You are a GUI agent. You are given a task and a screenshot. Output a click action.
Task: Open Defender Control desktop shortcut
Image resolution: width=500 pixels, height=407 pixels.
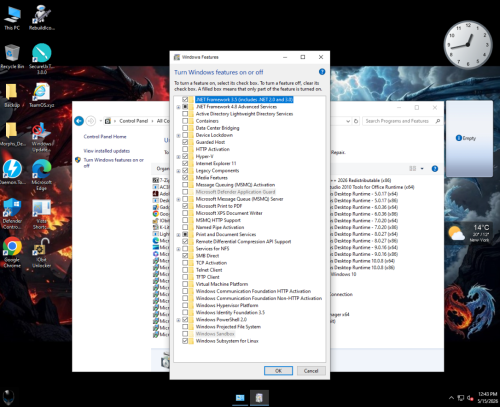12,213
